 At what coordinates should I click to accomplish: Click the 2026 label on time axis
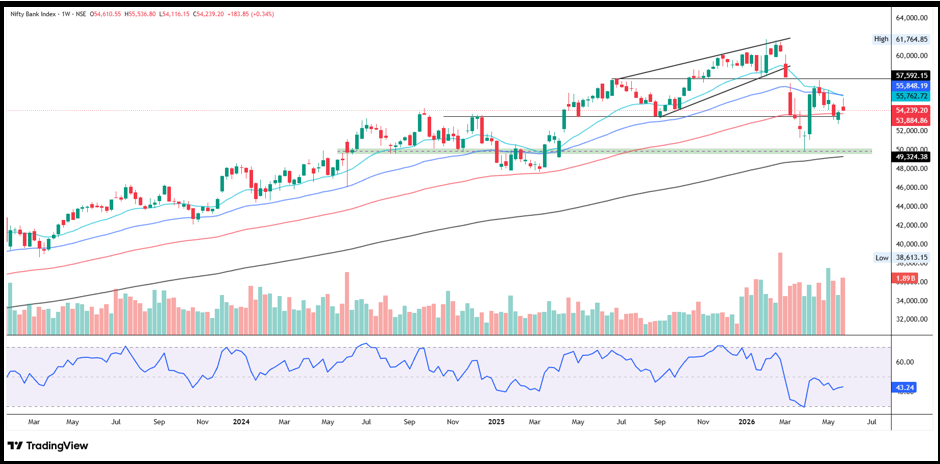(746, 422)
